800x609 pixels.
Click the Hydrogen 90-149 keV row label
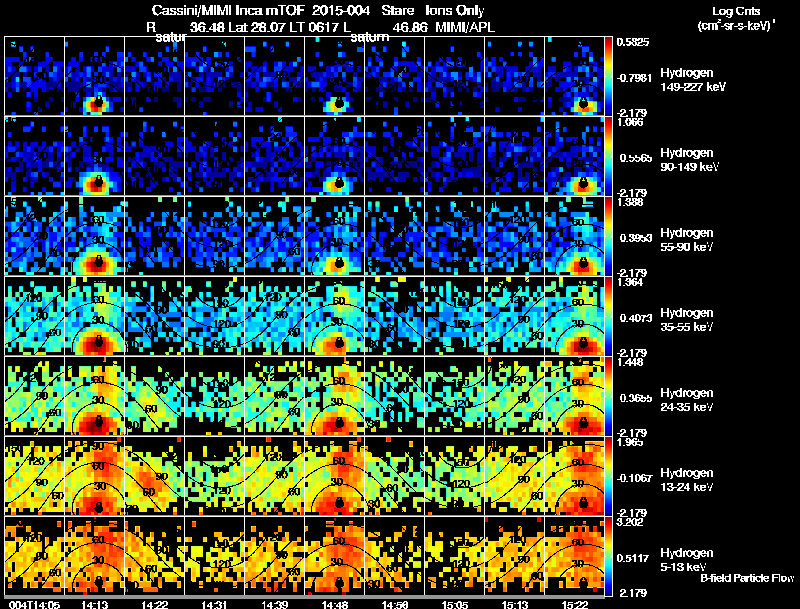689,160
